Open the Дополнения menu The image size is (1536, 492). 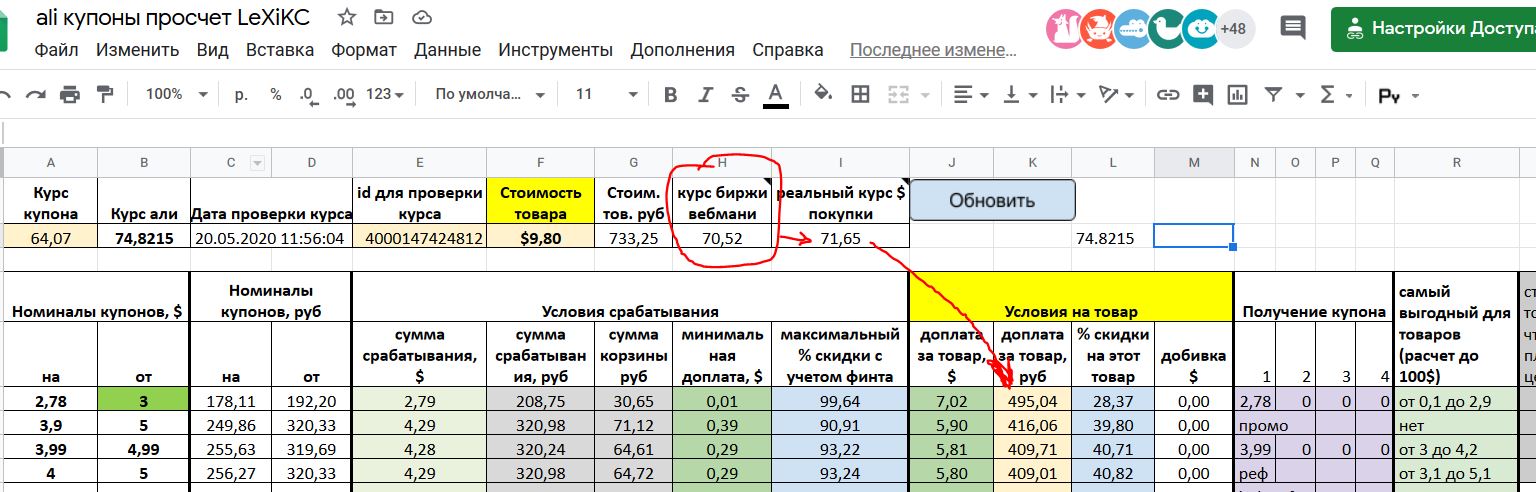[683, 50]
